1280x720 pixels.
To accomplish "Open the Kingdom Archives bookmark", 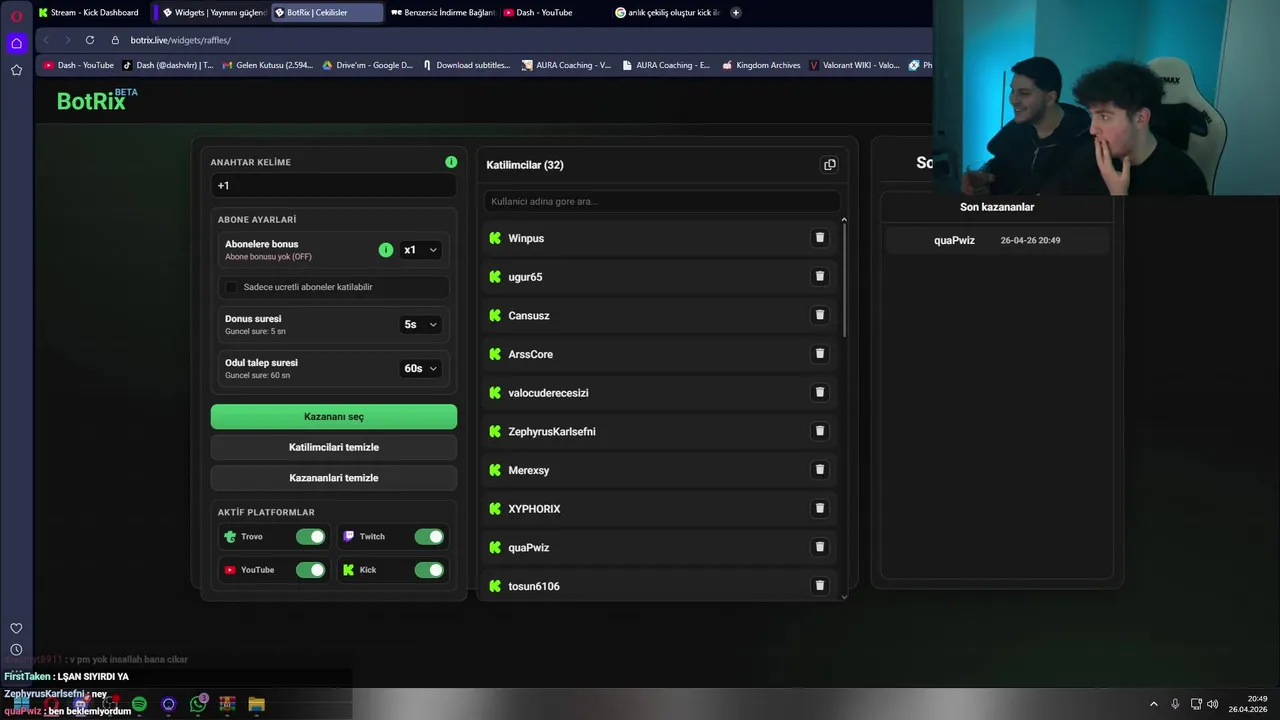I will [x=760, y=65].
